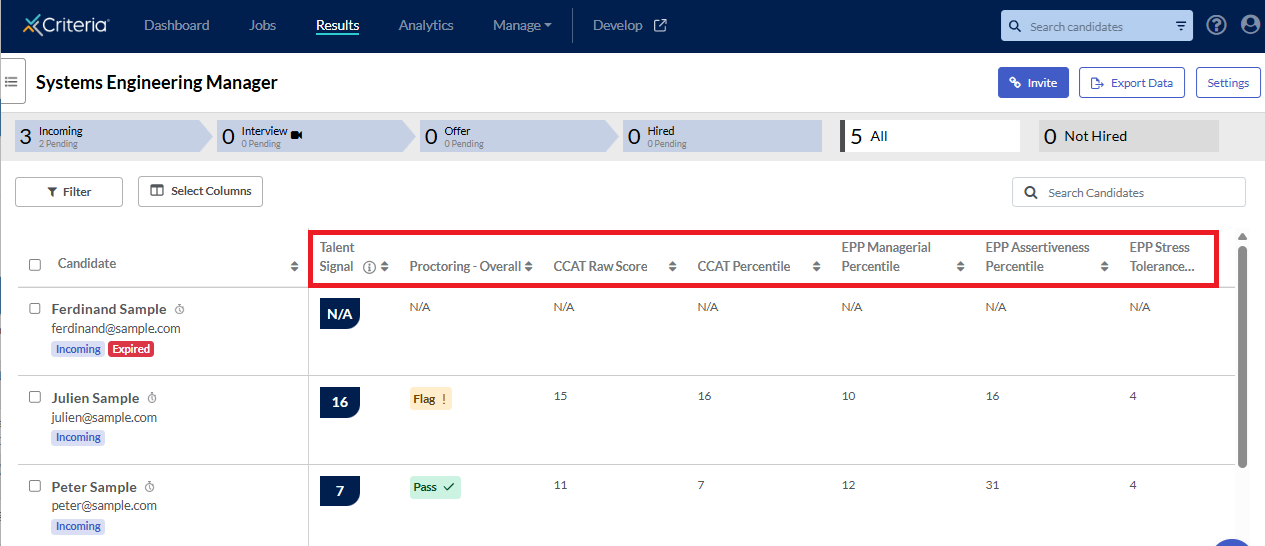The width and height of the screenshot is (1265, 546).
Task: Expand the Manage dropdown menu
Action: [521, 26]
